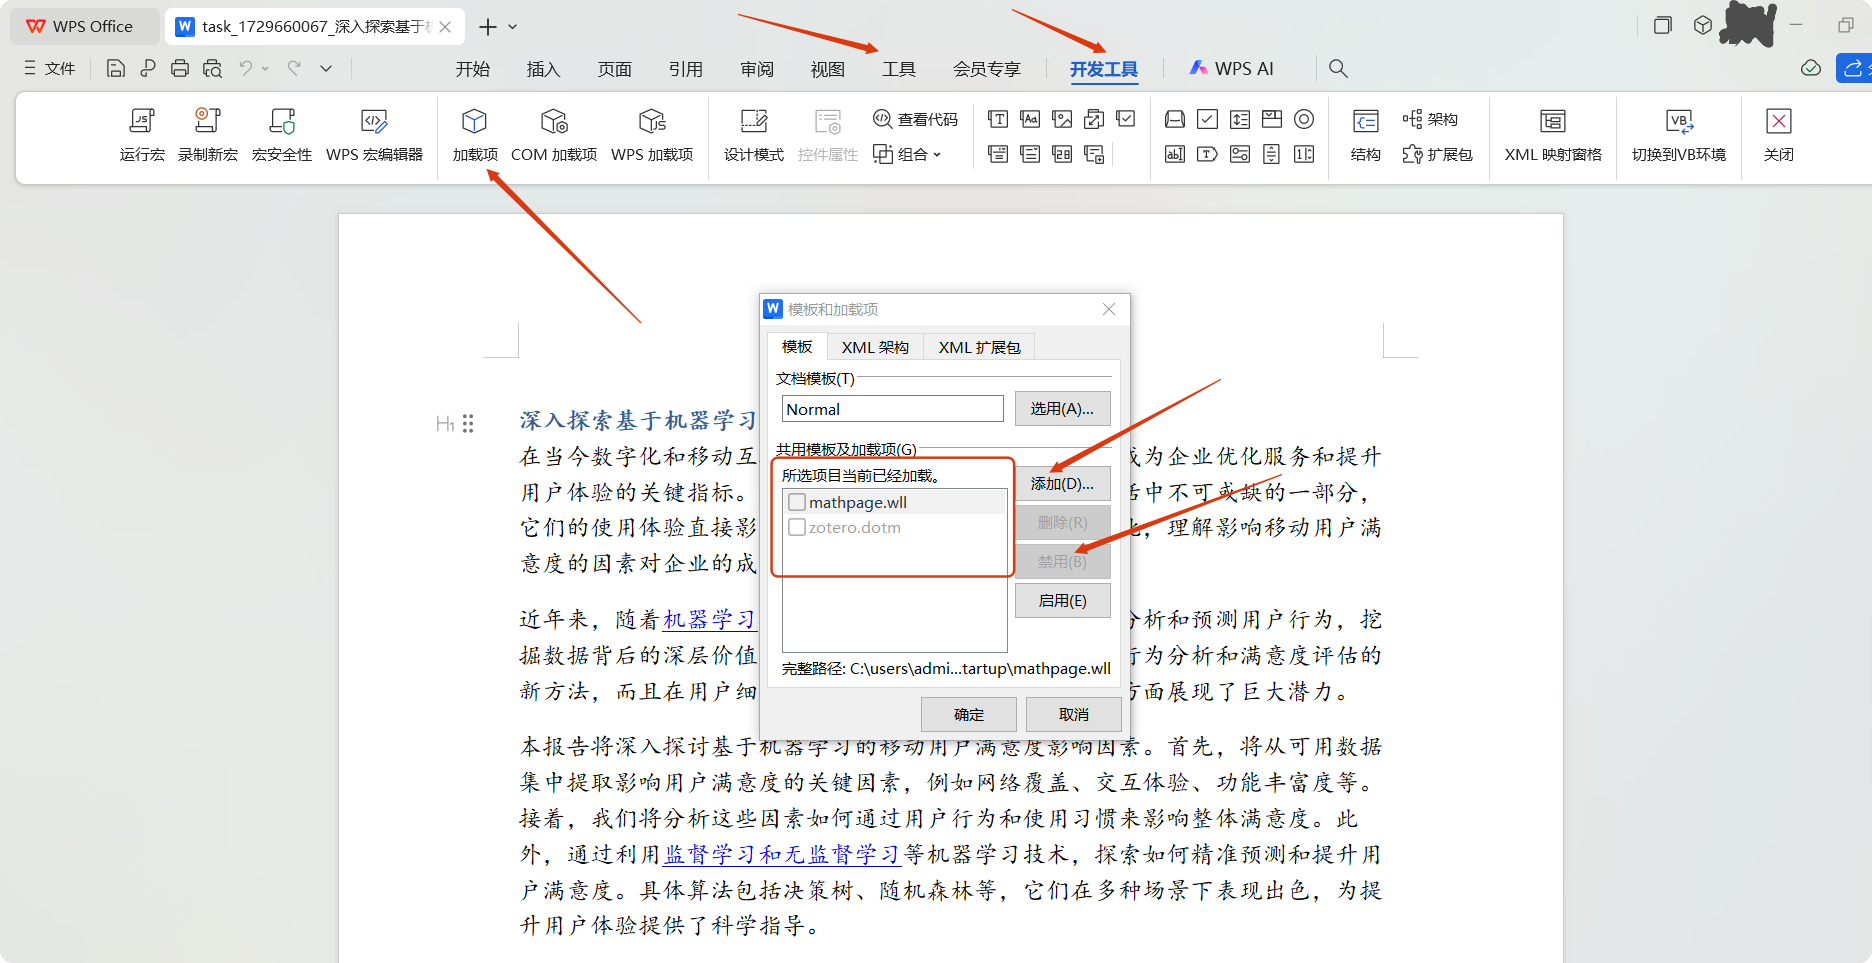Click the Add-ins (加载项) icon
The image size is (1872, 963).
[475, 135]
